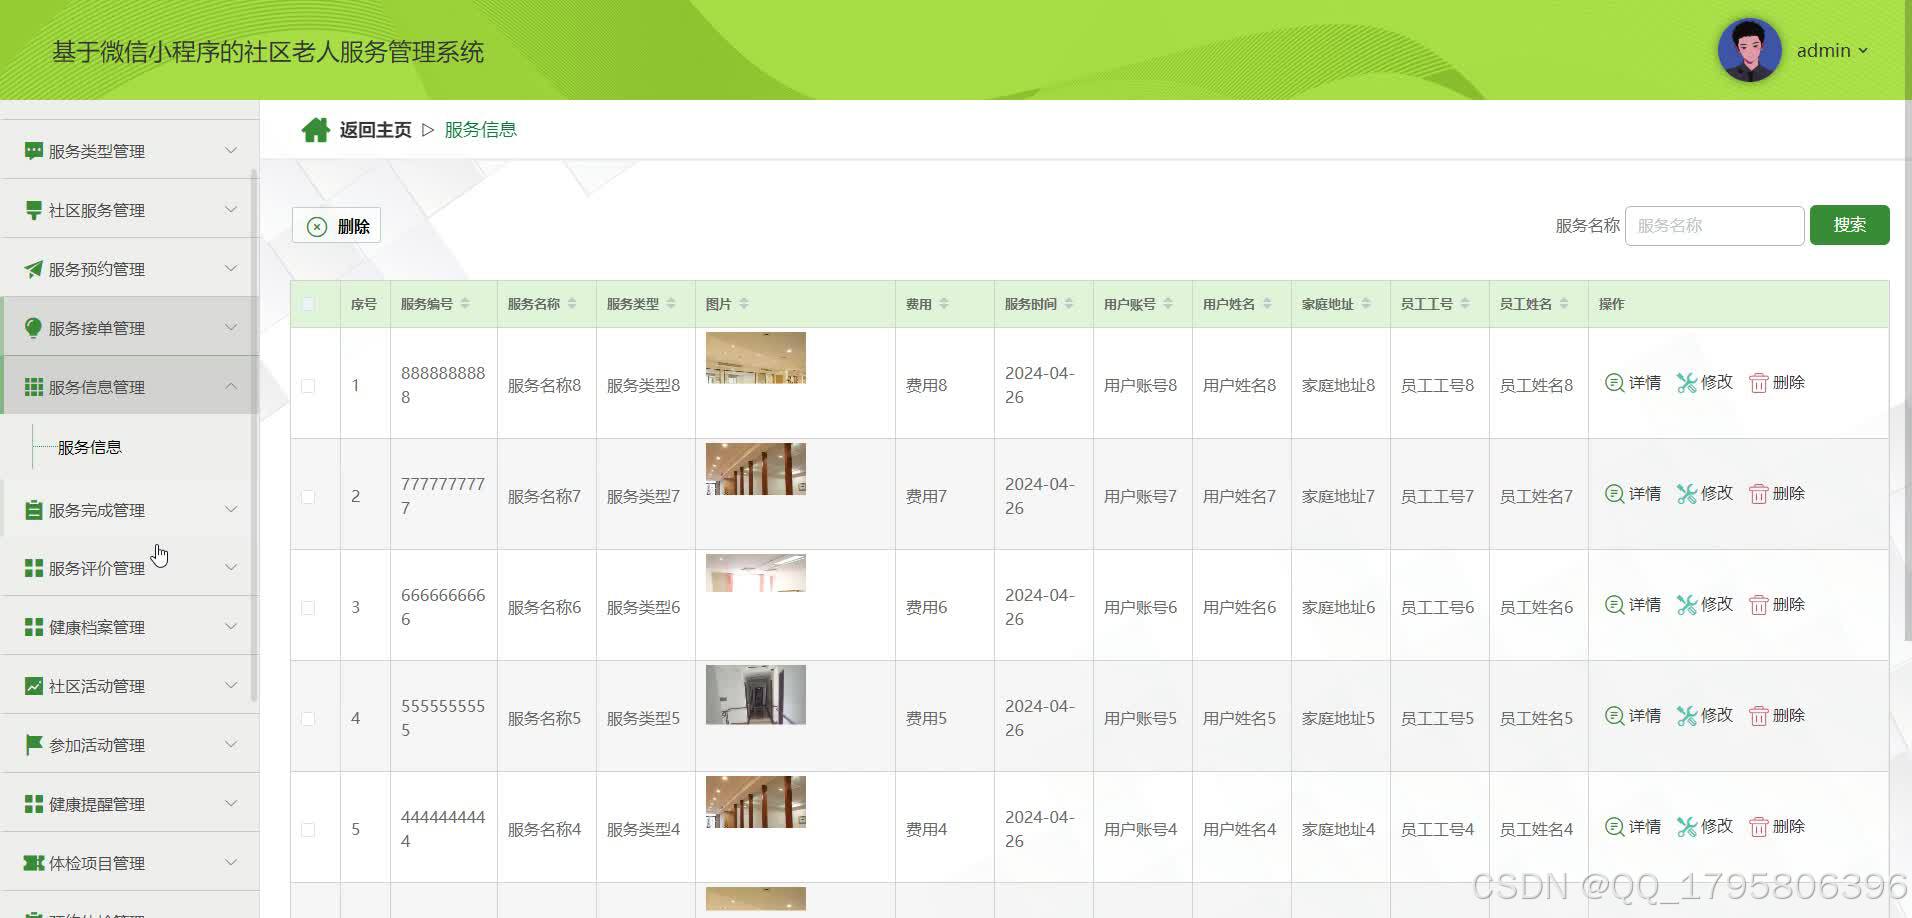Click the 参加活动管理 flag icon
1912x918 pixels.
coord(33,745)
